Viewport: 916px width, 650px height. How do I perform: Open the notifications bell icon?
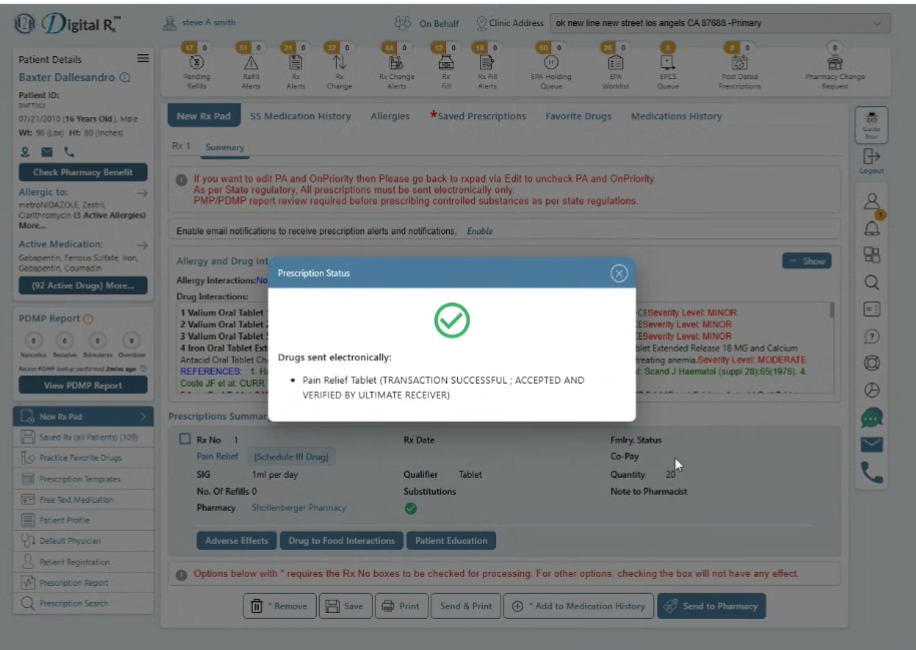pos(872,228)
